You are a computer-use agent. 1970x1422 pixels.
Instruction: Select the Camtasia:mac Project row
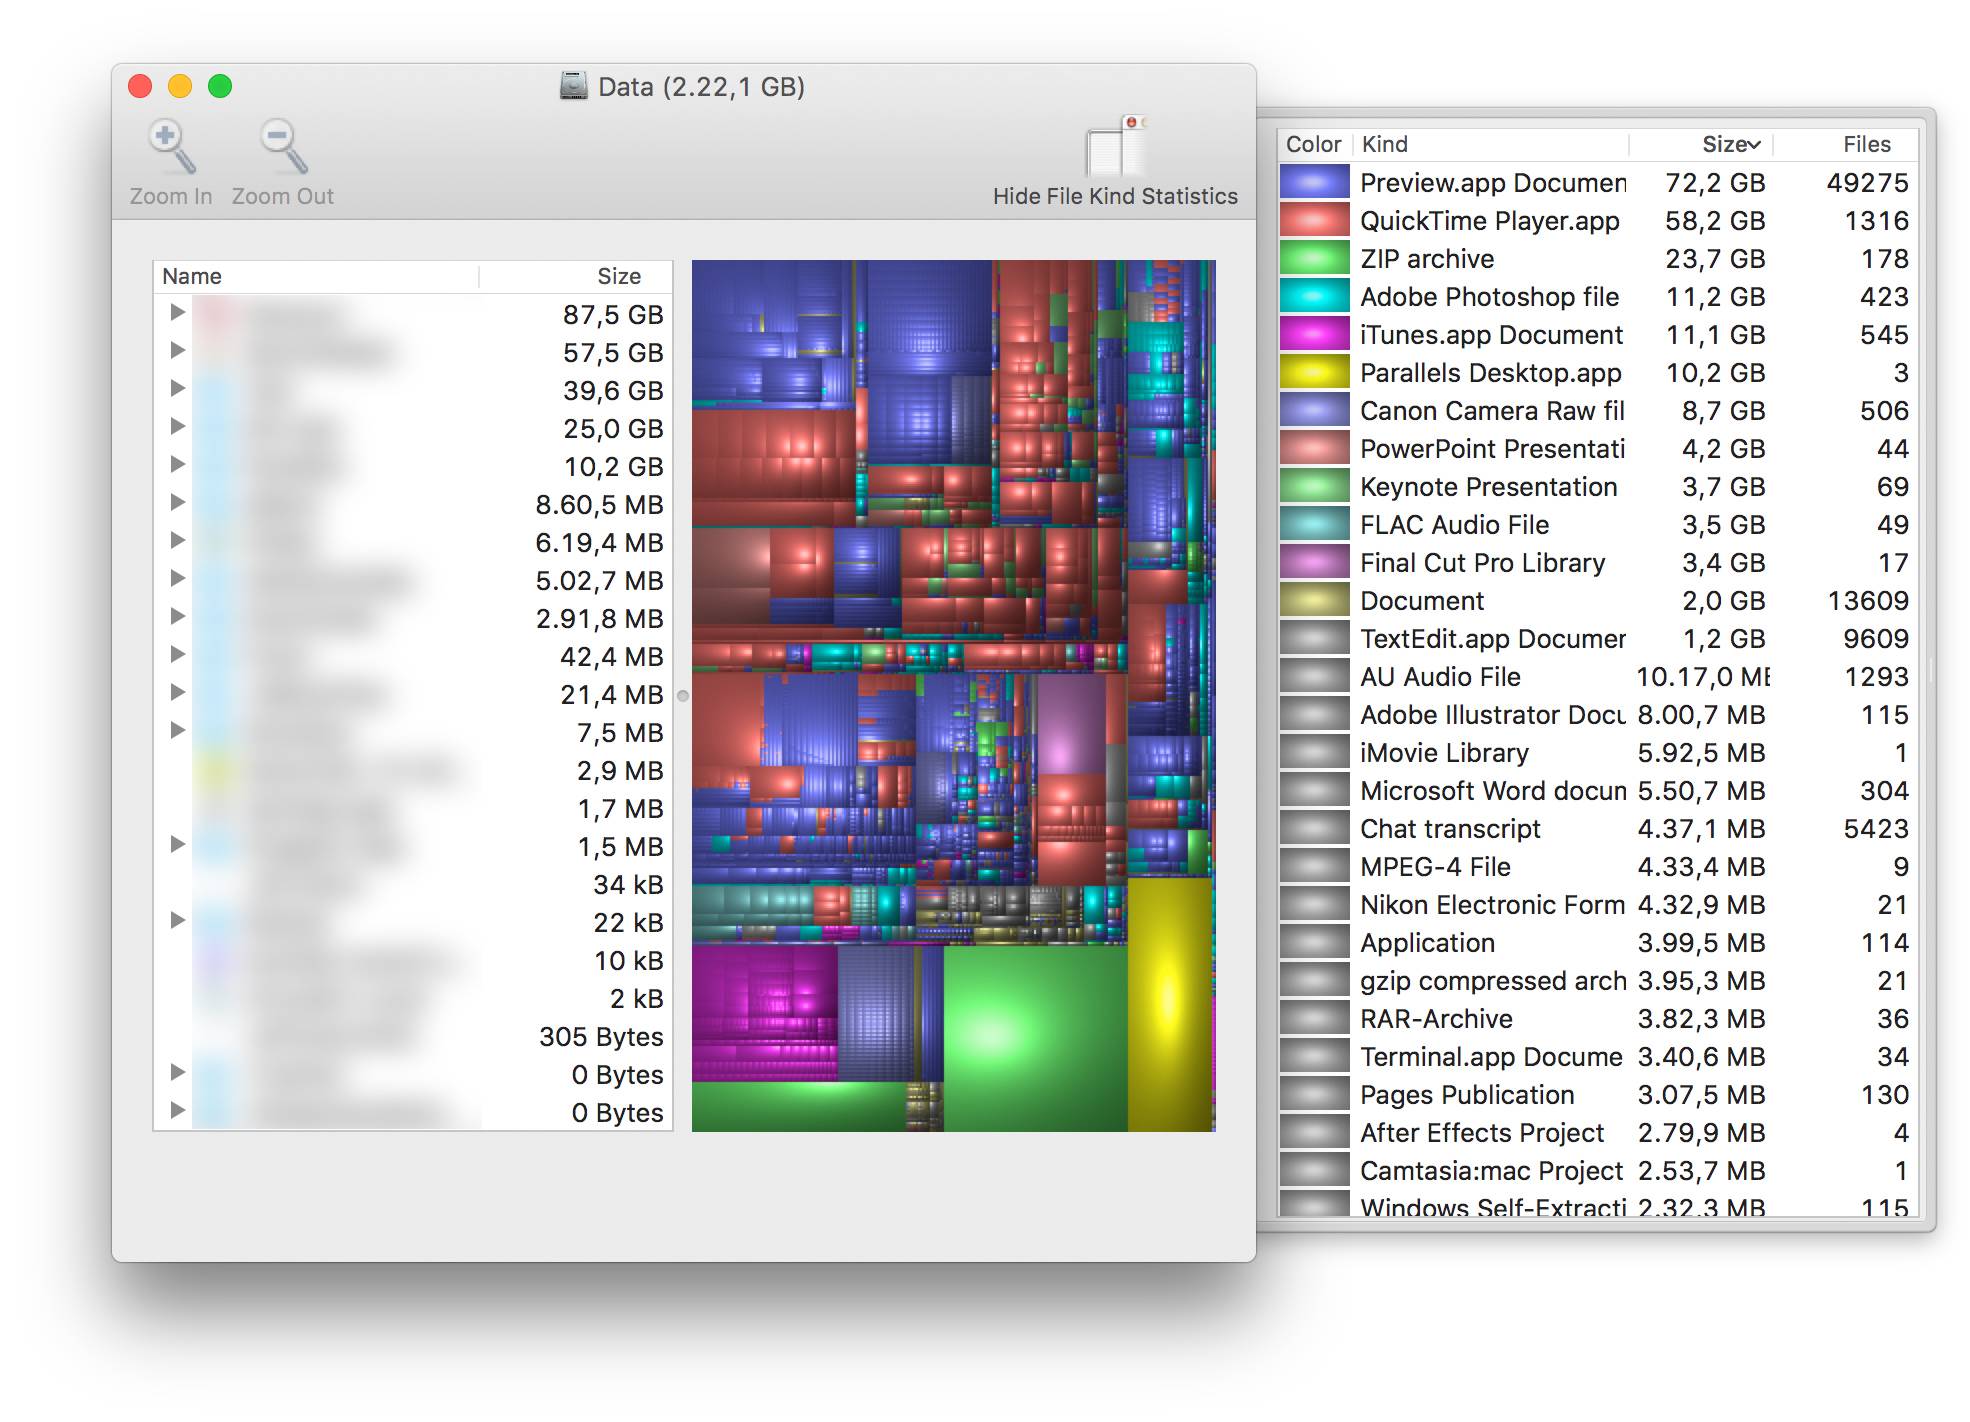[1598, 1170]
